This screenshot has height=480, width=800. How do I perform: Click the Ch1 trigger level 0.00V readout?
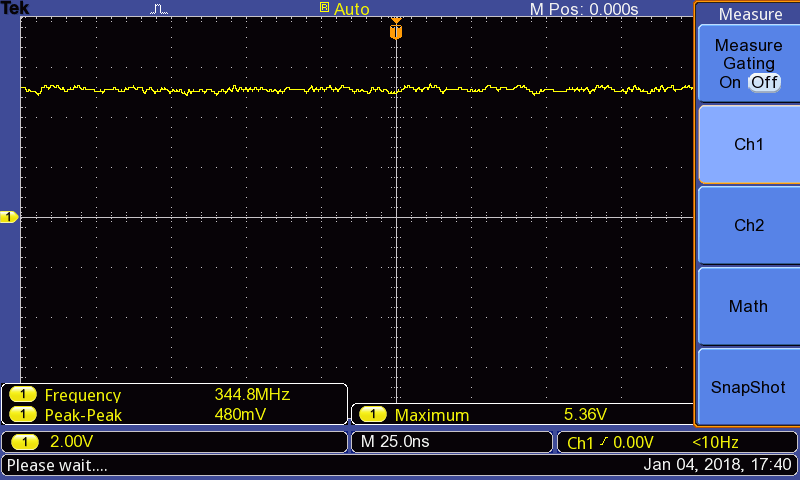(x=610, y=442)
